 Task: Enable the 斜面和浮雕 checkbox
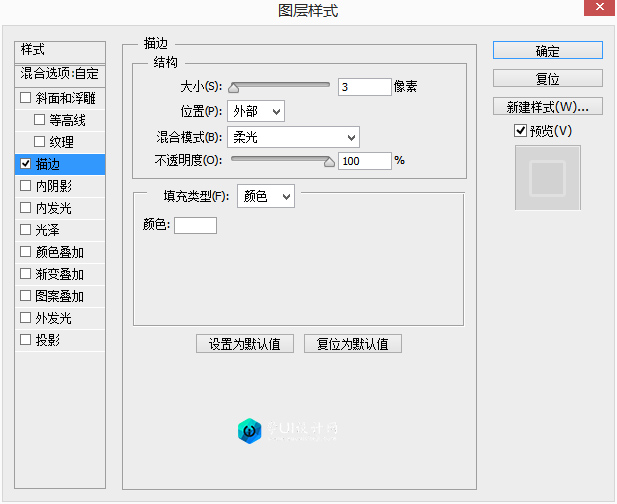click(25, 98)
